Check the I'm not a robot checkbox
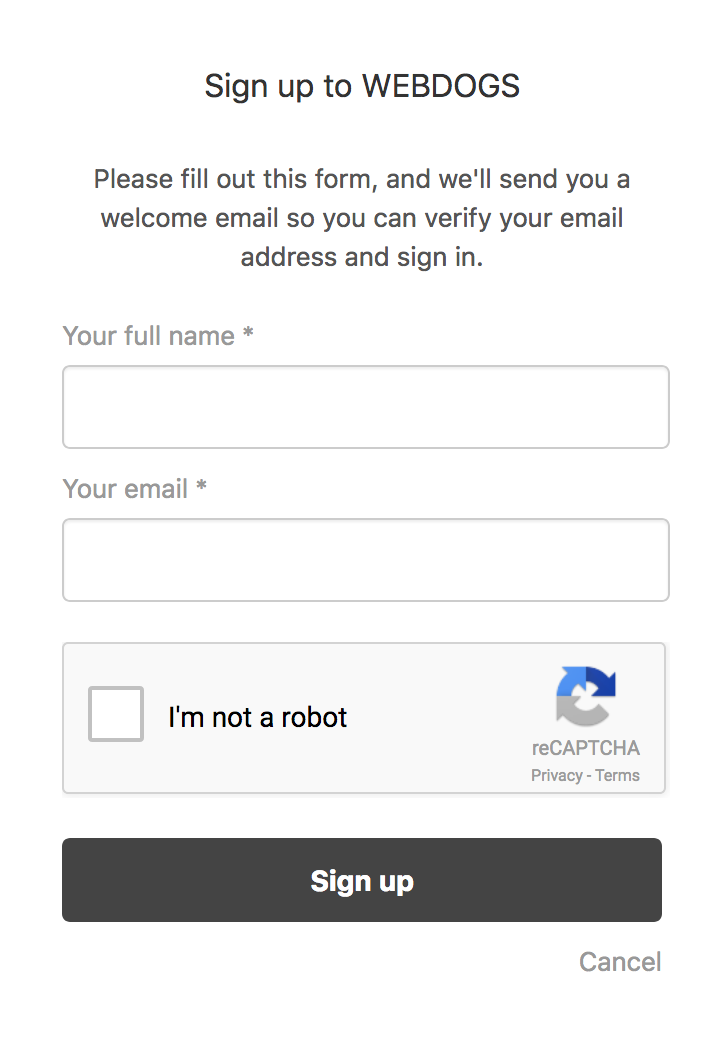 116,714
